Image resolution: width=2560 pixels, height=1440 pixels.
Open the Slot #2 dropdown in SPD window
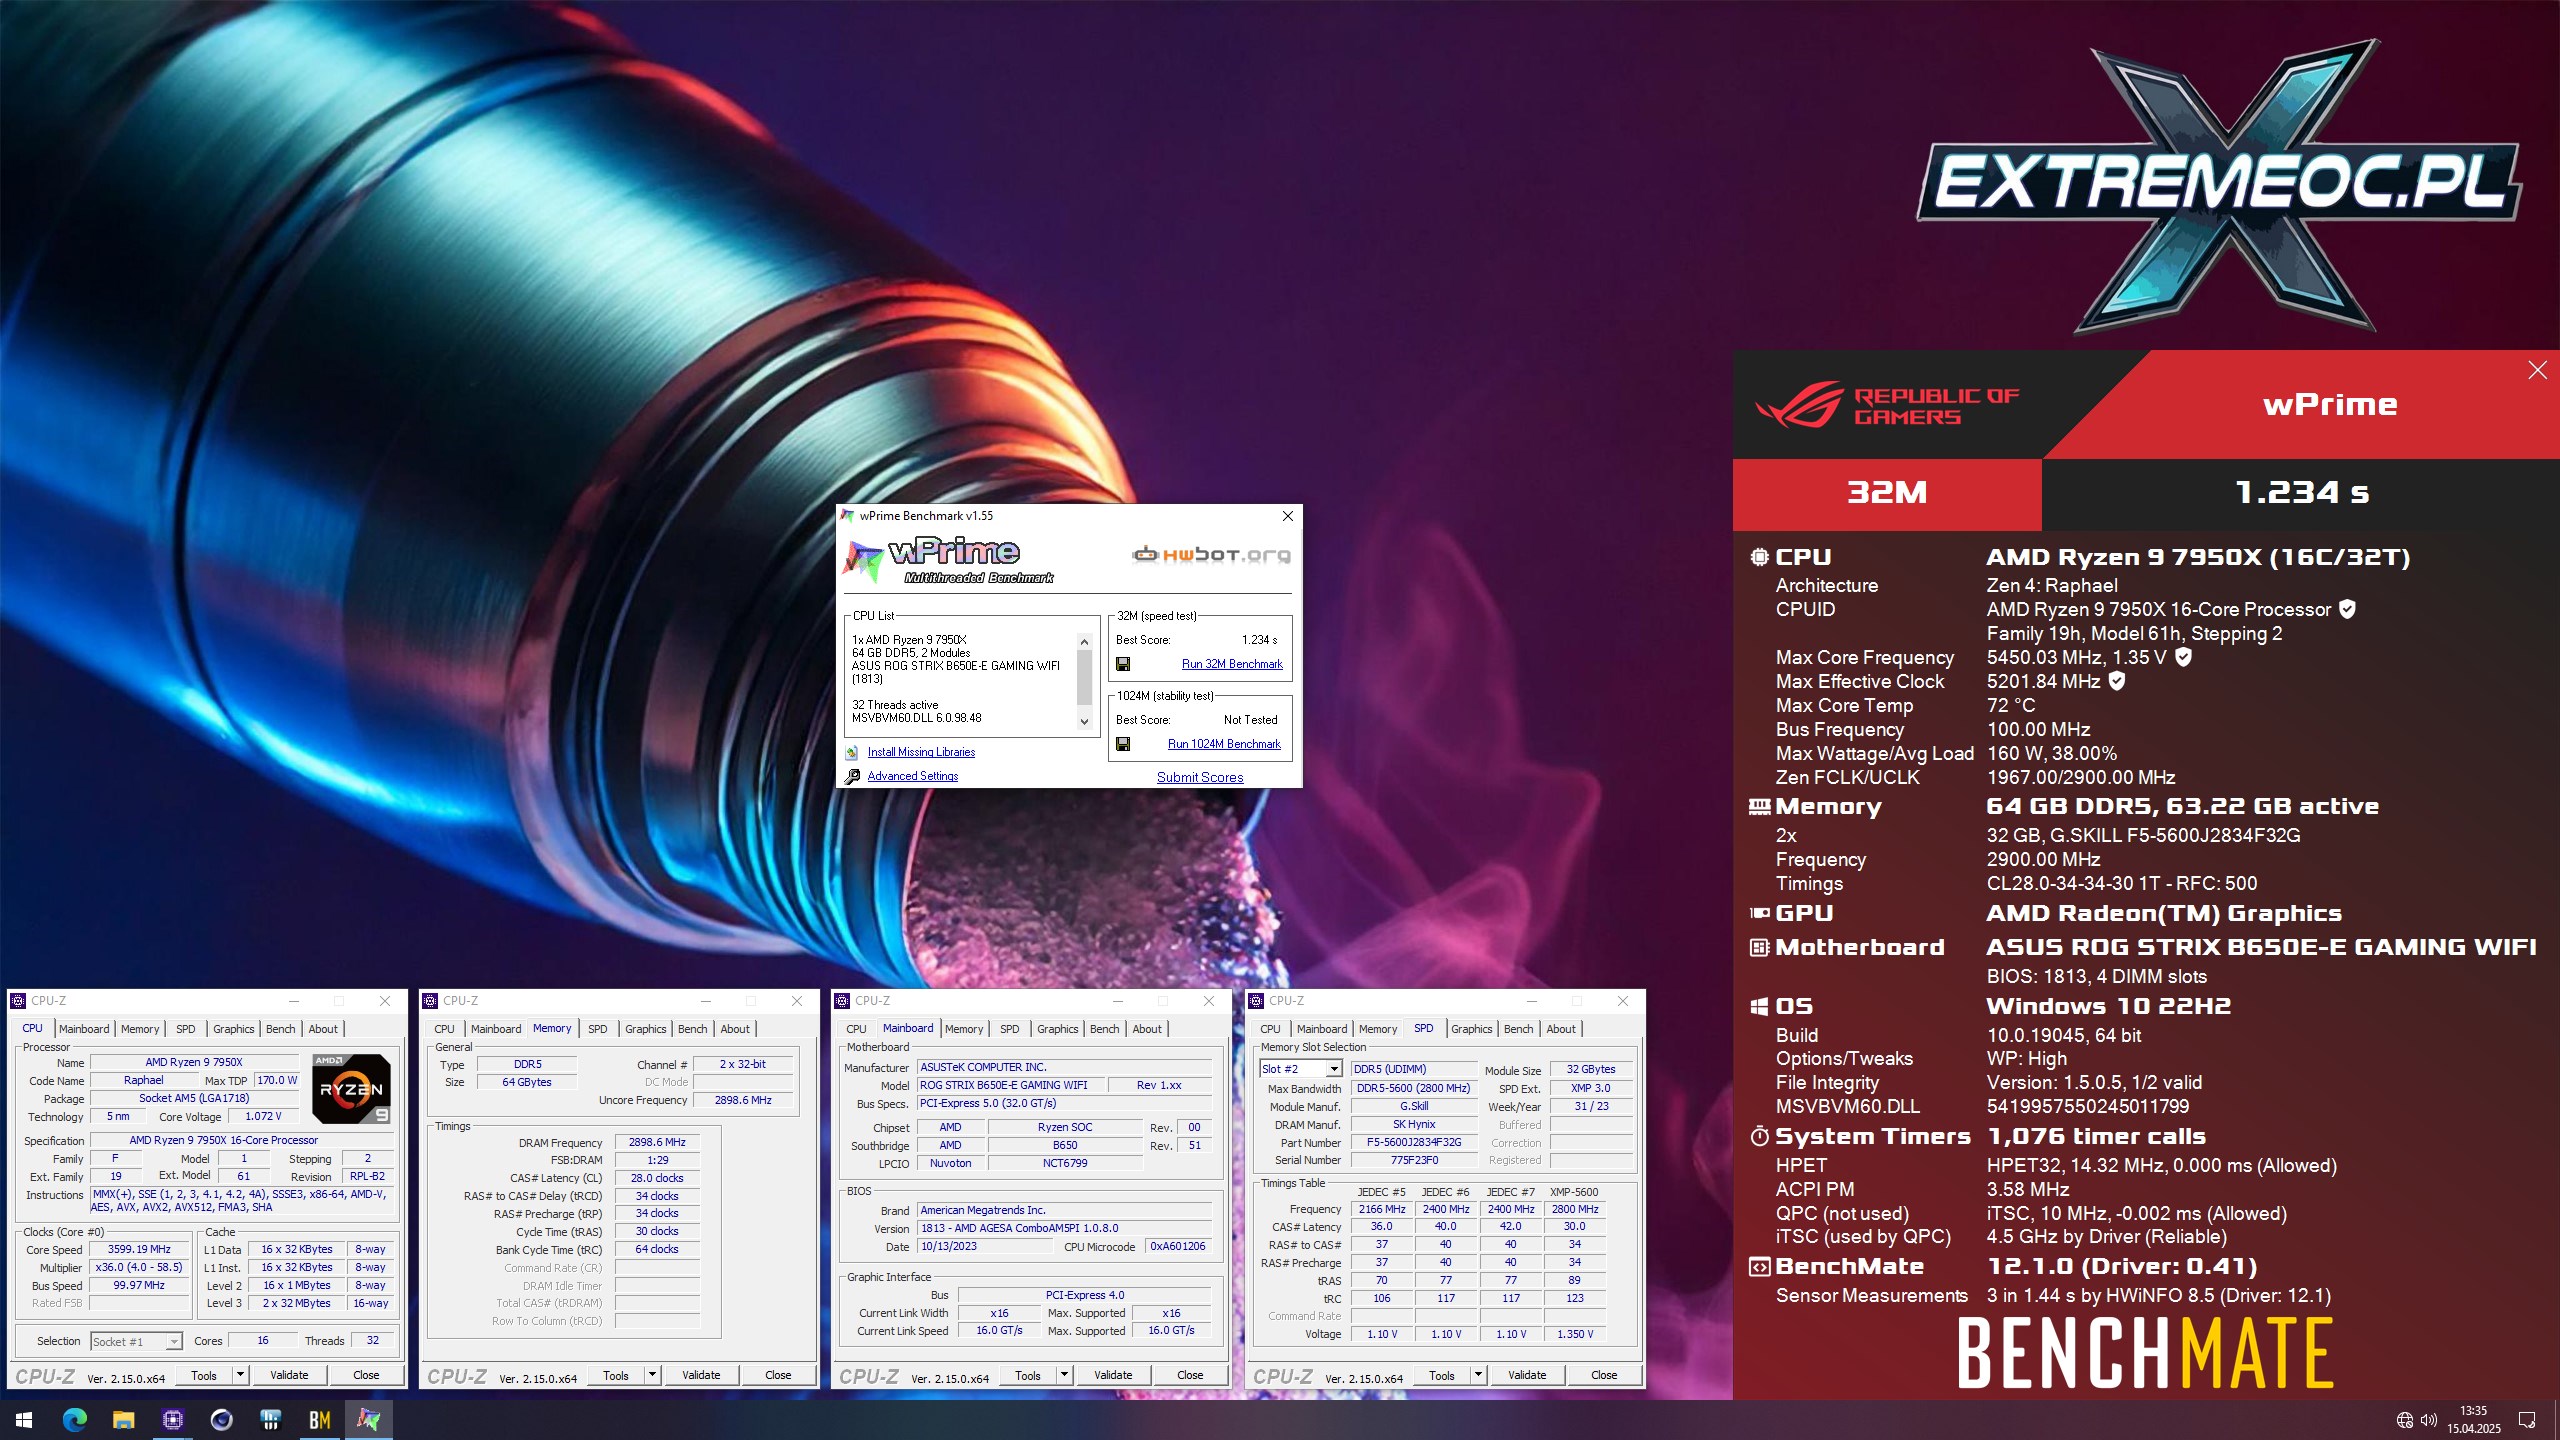1333,1069
